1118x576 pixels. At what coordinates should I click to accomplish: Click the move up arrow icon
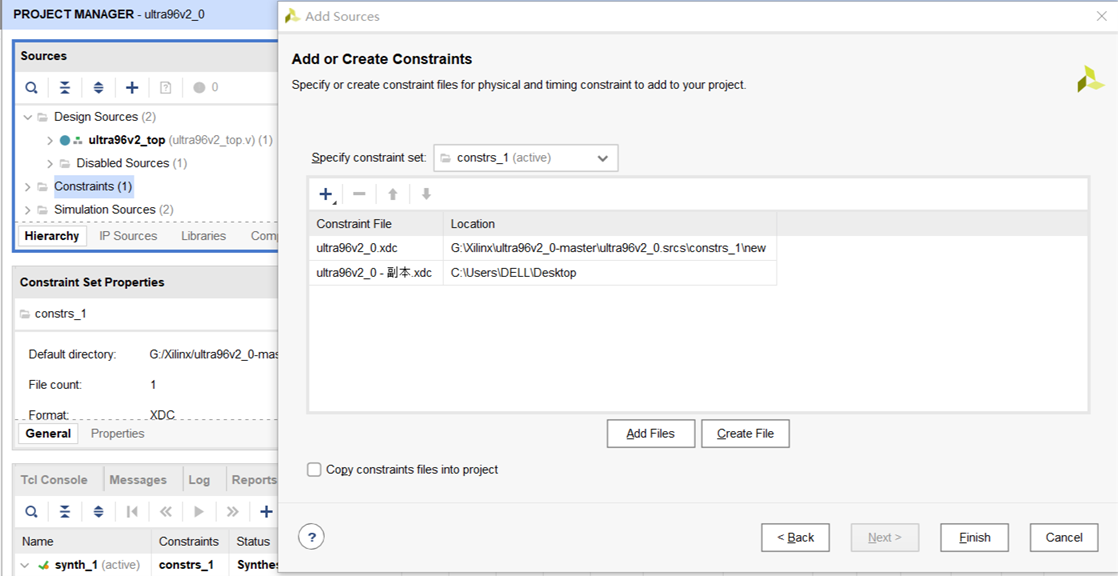click(393, 194)
